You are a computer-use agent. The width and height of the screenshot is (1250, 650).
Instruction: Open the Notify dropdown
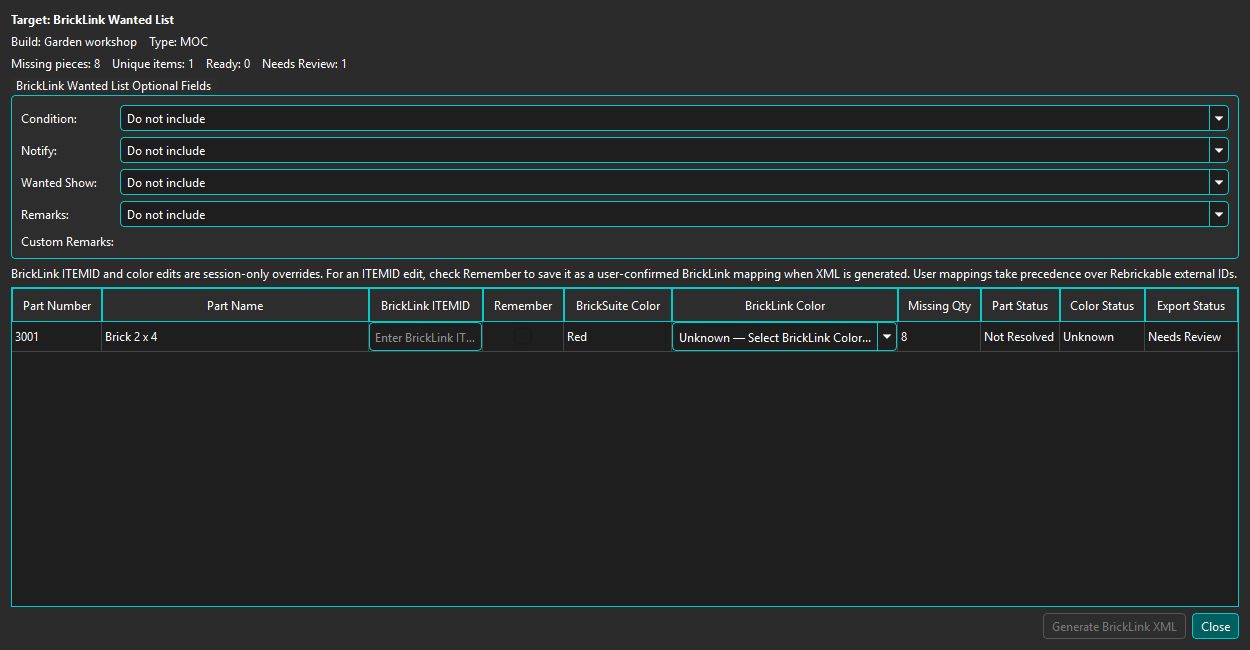(x=674, y=151)
